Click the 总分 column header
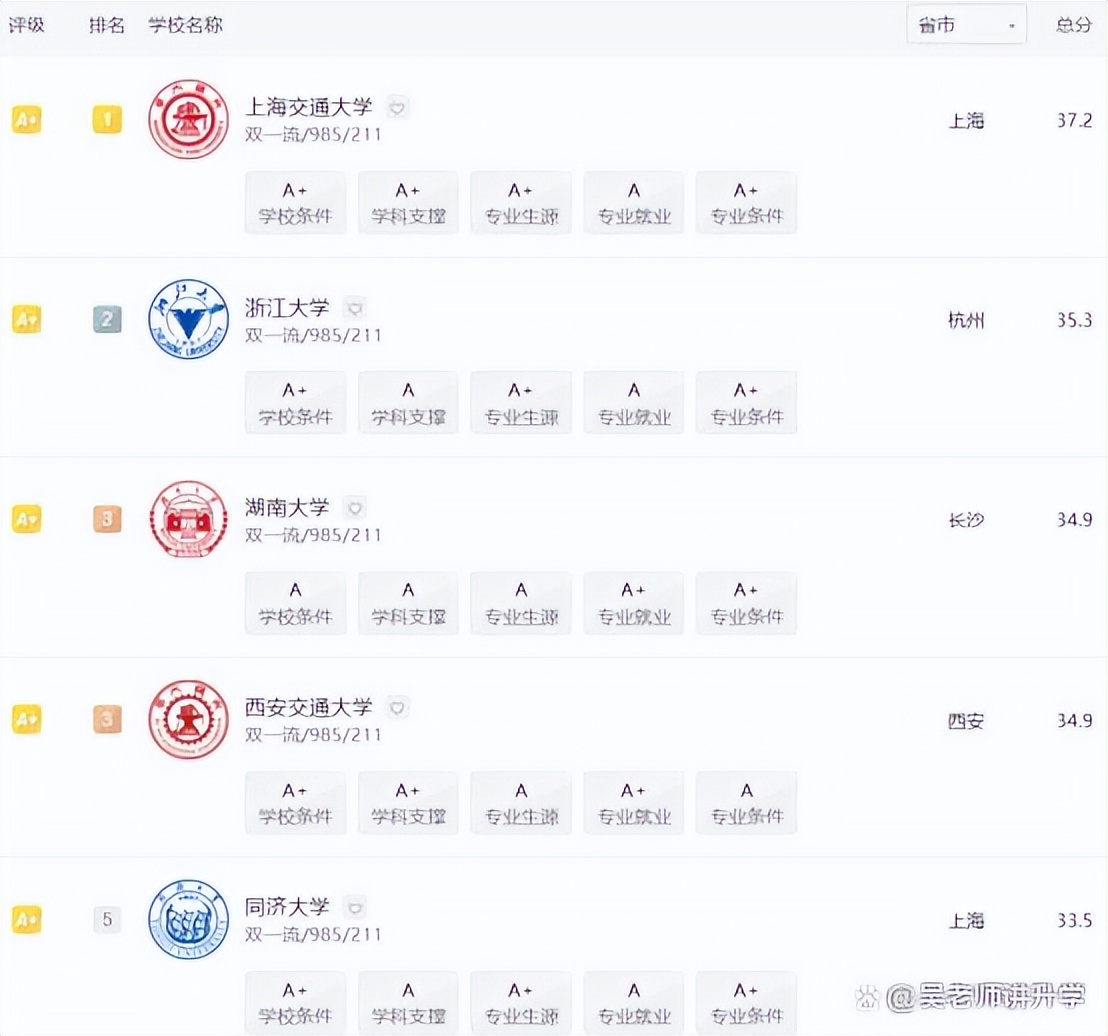 (x=1072, y=24)
